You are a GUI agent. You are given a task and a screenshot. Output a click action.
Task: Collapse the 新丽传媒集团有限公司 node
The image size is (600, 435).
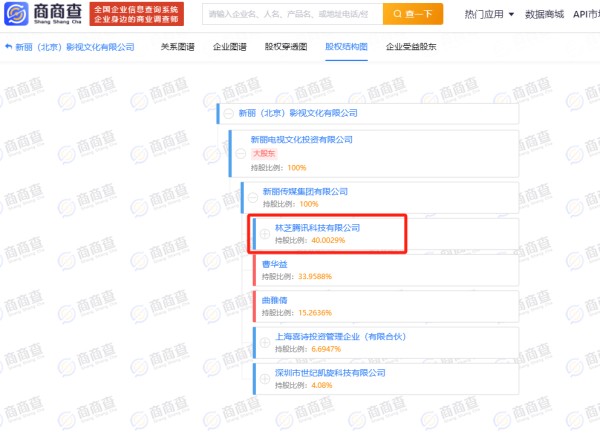coord(253,197)
